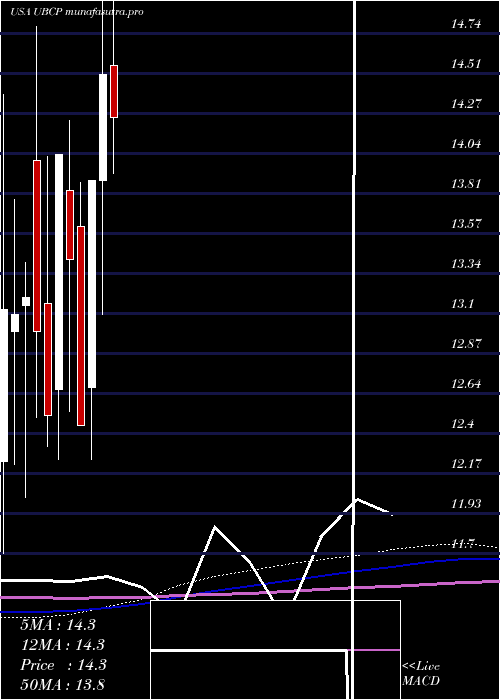Click the 50MA : 13.8 readout
500x700 pixels.
[x=62, y=684]
